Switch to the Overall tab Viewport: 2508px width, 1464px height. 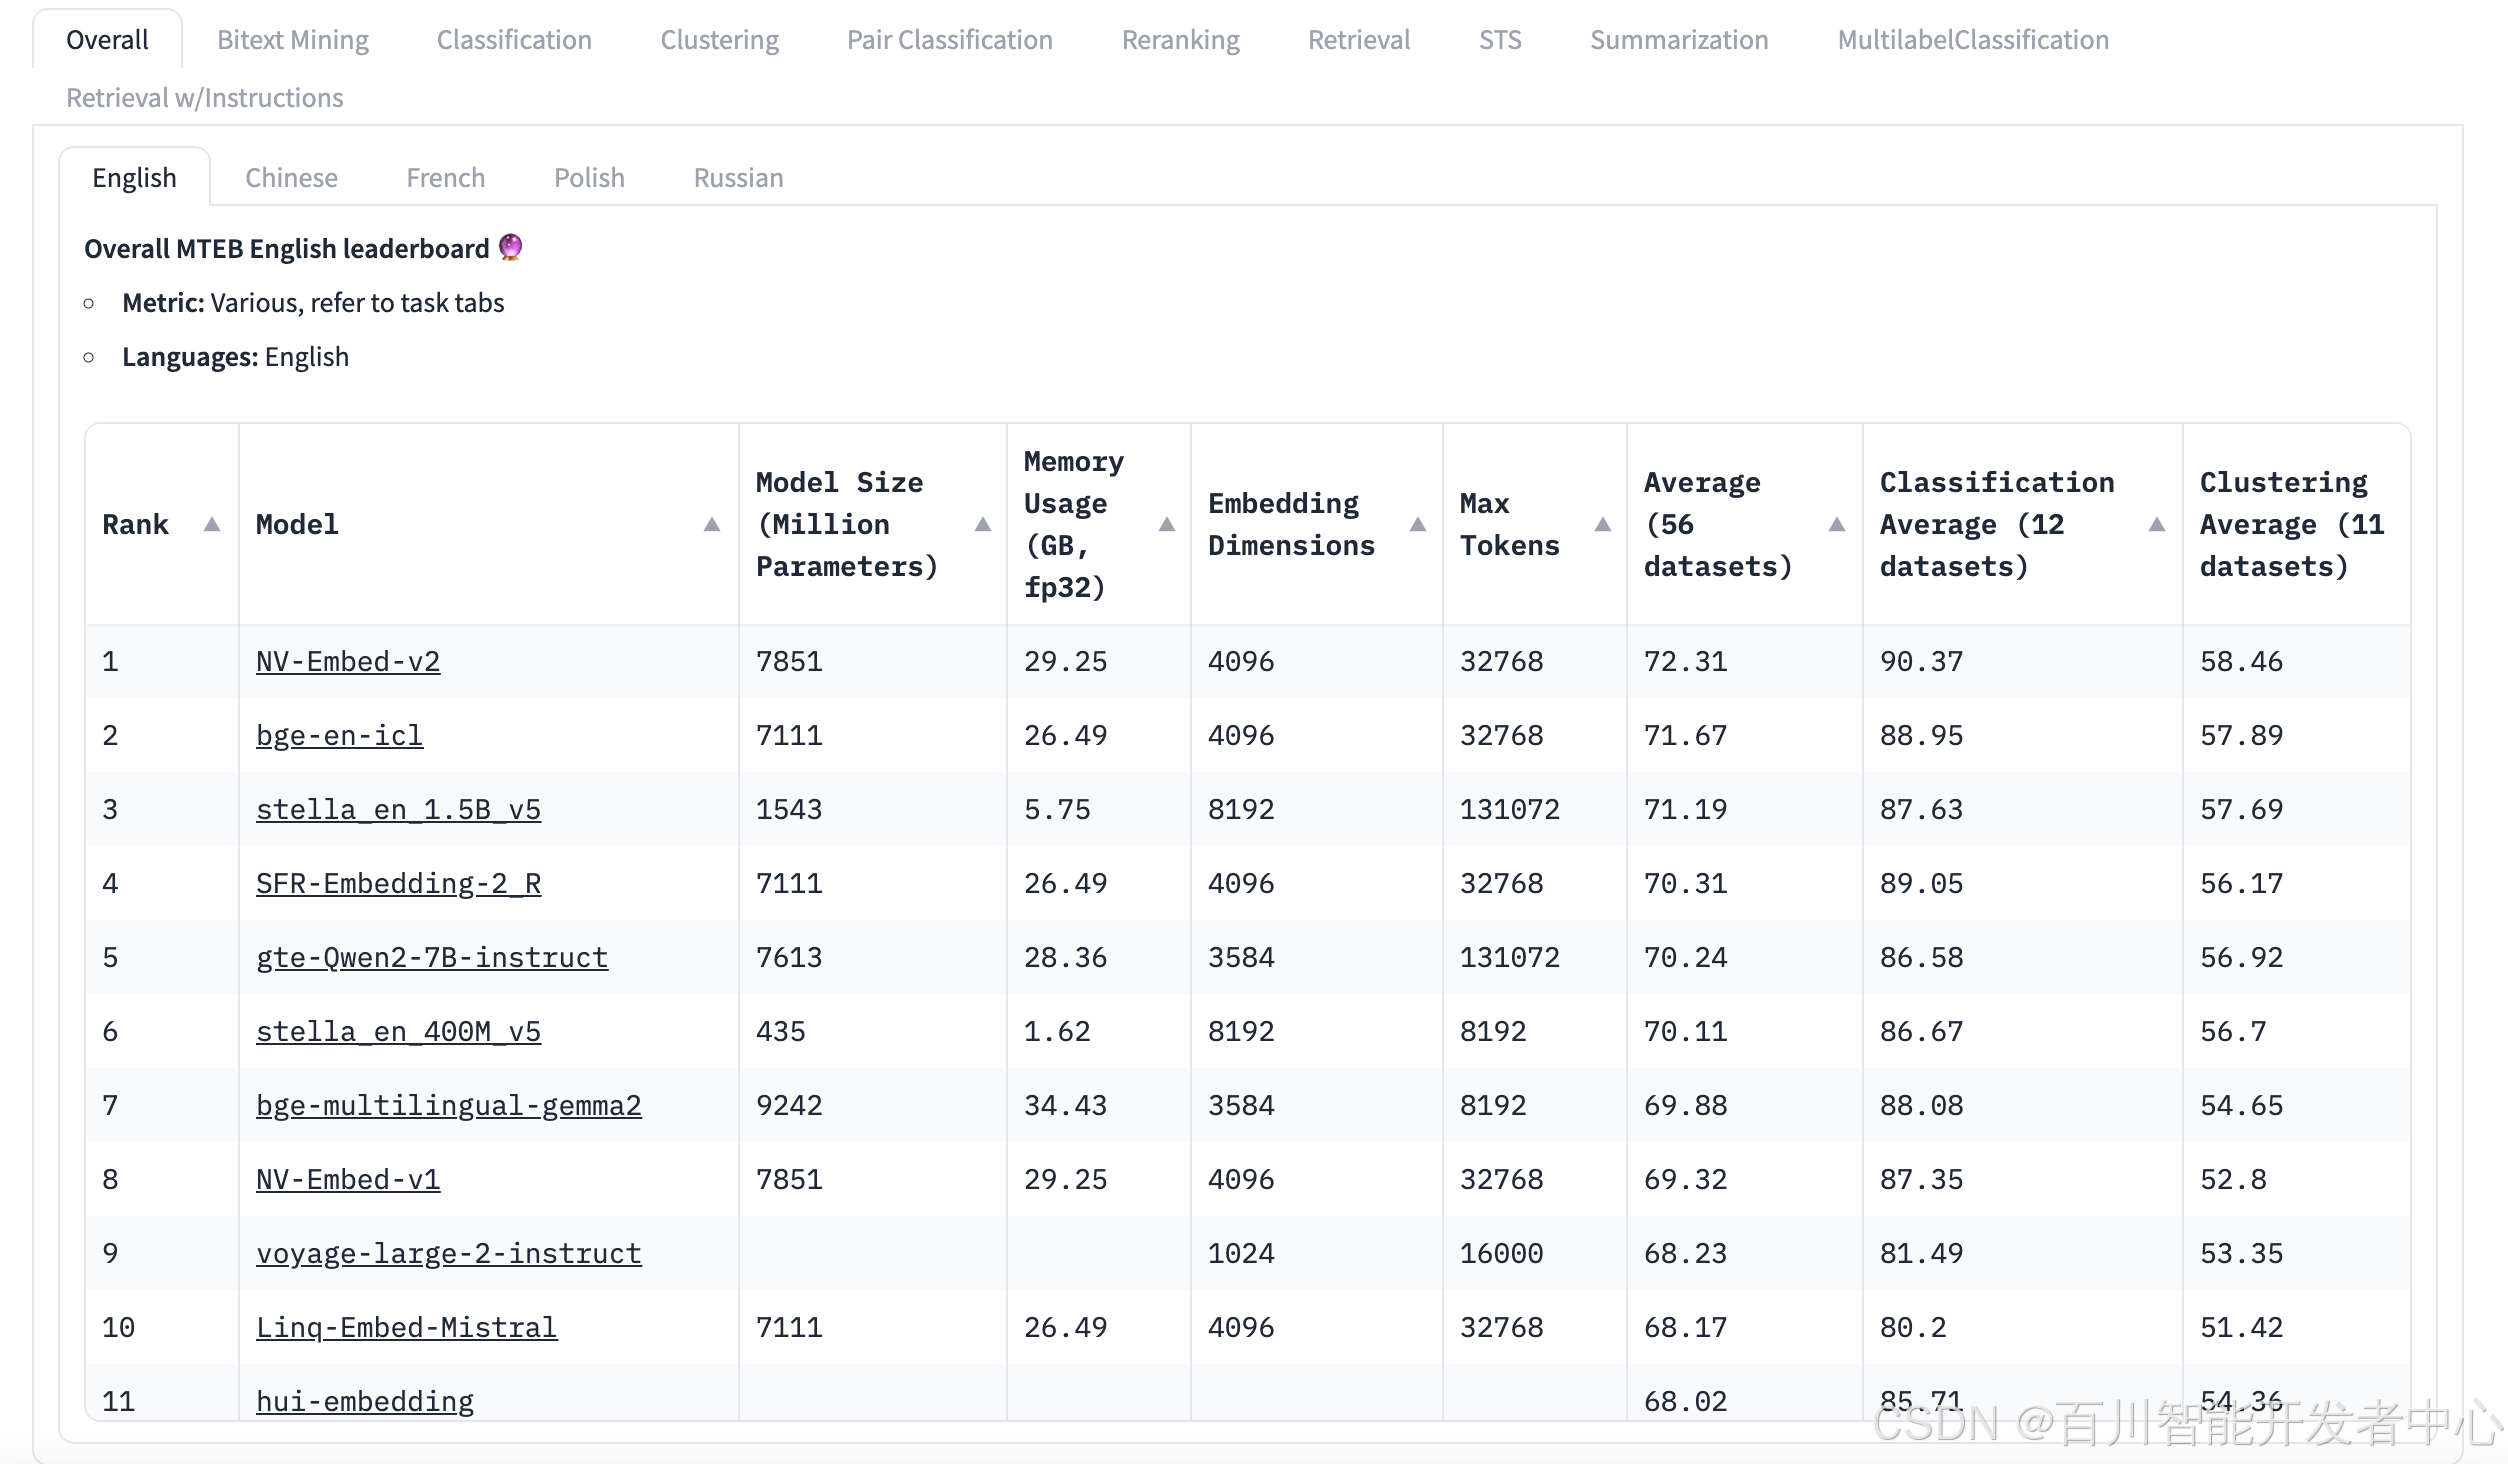coord(107,39)
